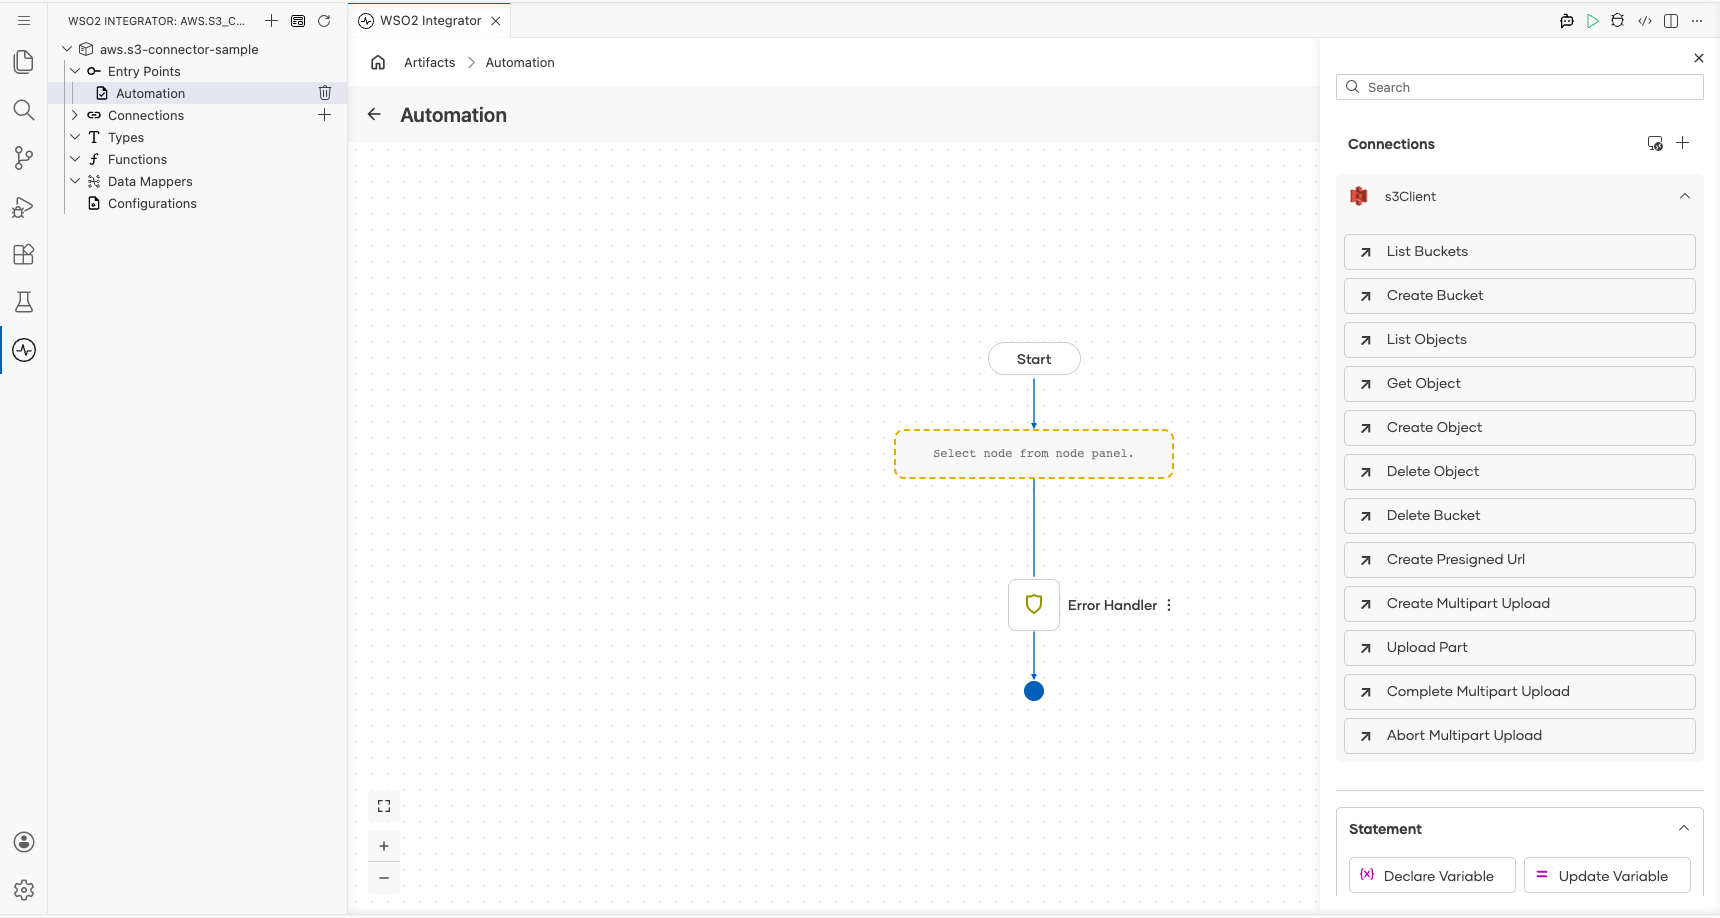The height and width of the screenshot is (918, 1720).
Task: Collapse the aws.s3-connector-sample project node
Action: [x=67, y=49]
